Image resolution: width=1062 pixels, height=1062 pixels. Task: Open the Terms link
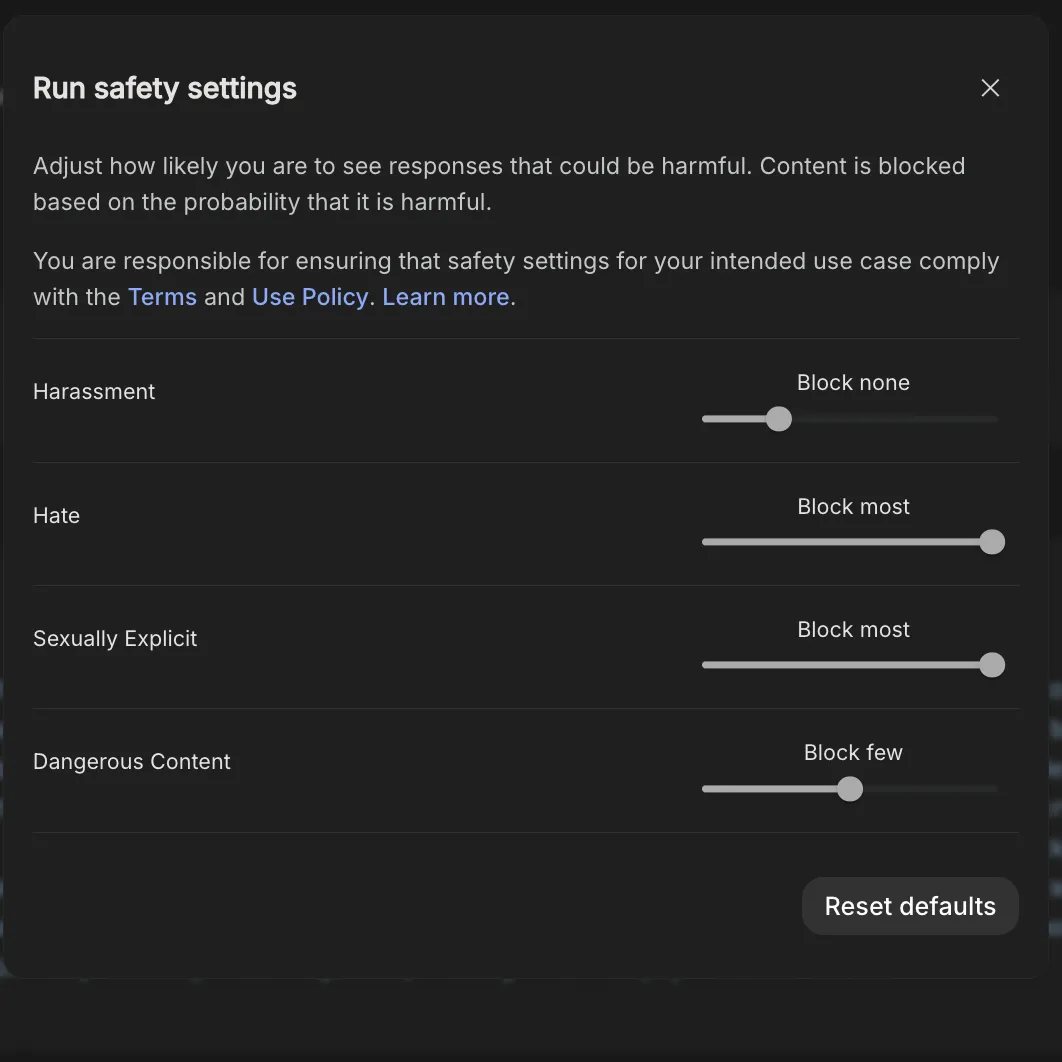pyautogui.click(x=162, y=297)
